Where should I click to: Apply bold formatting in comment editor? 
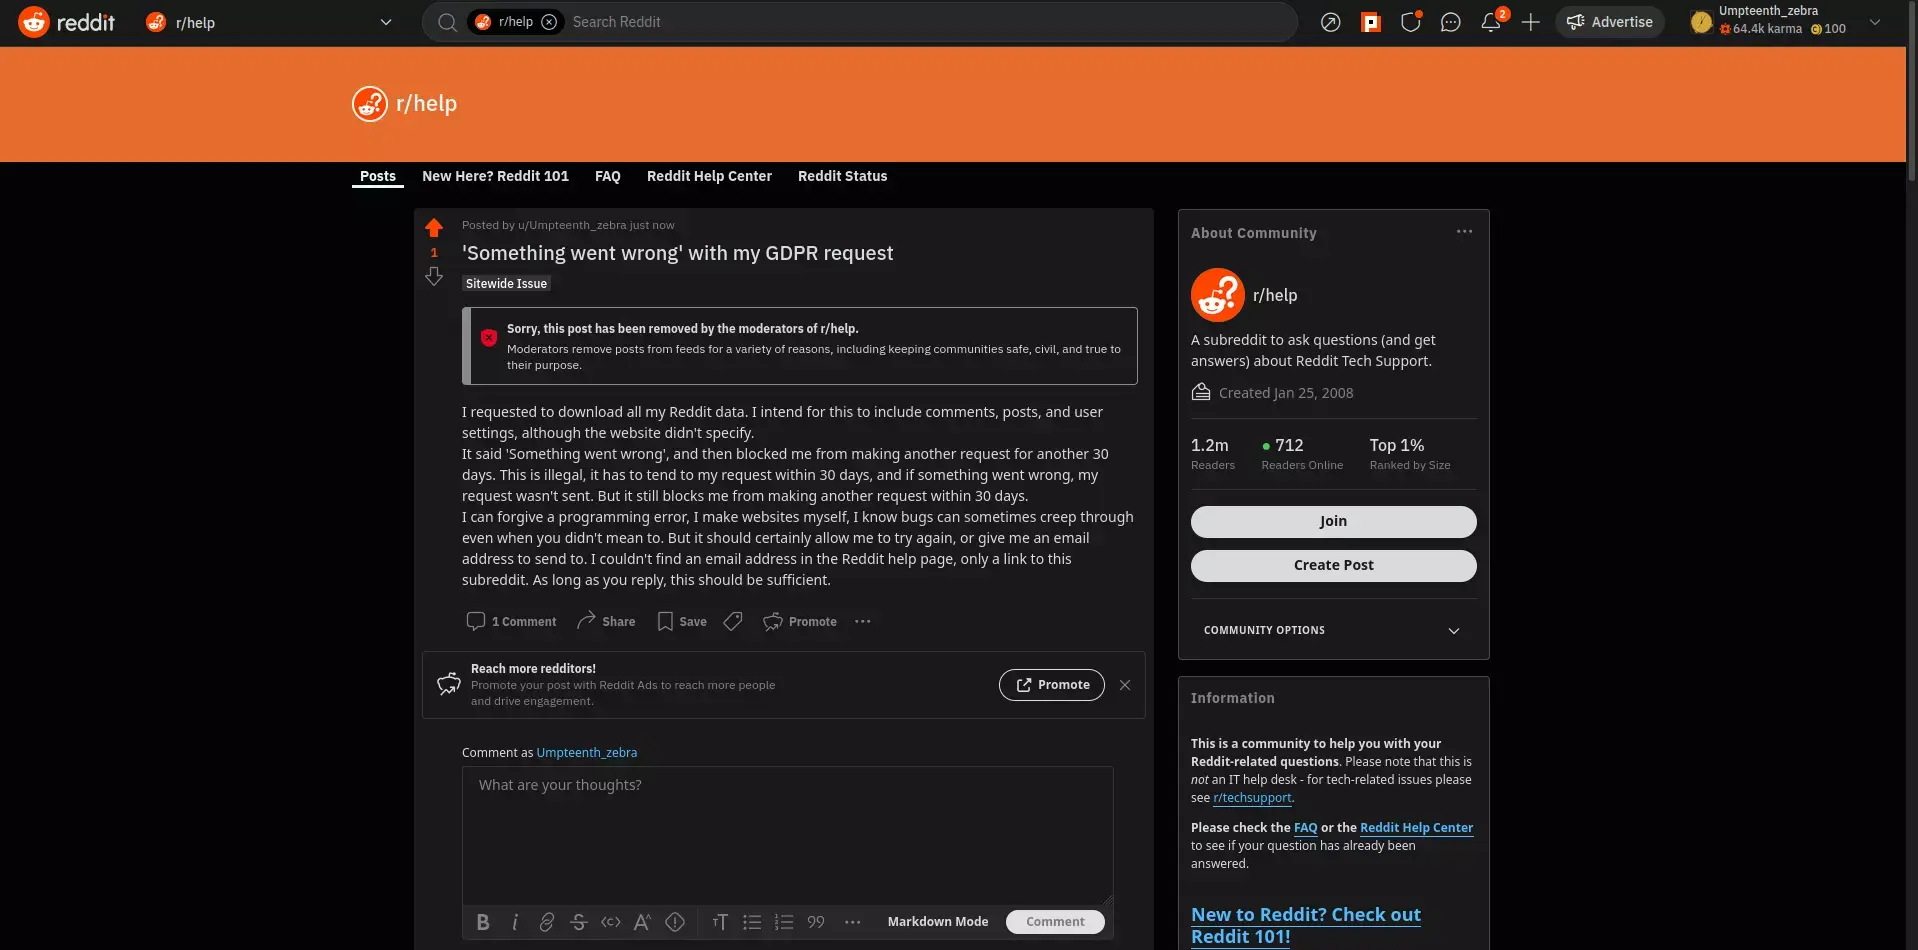click(x=483, y=922)
